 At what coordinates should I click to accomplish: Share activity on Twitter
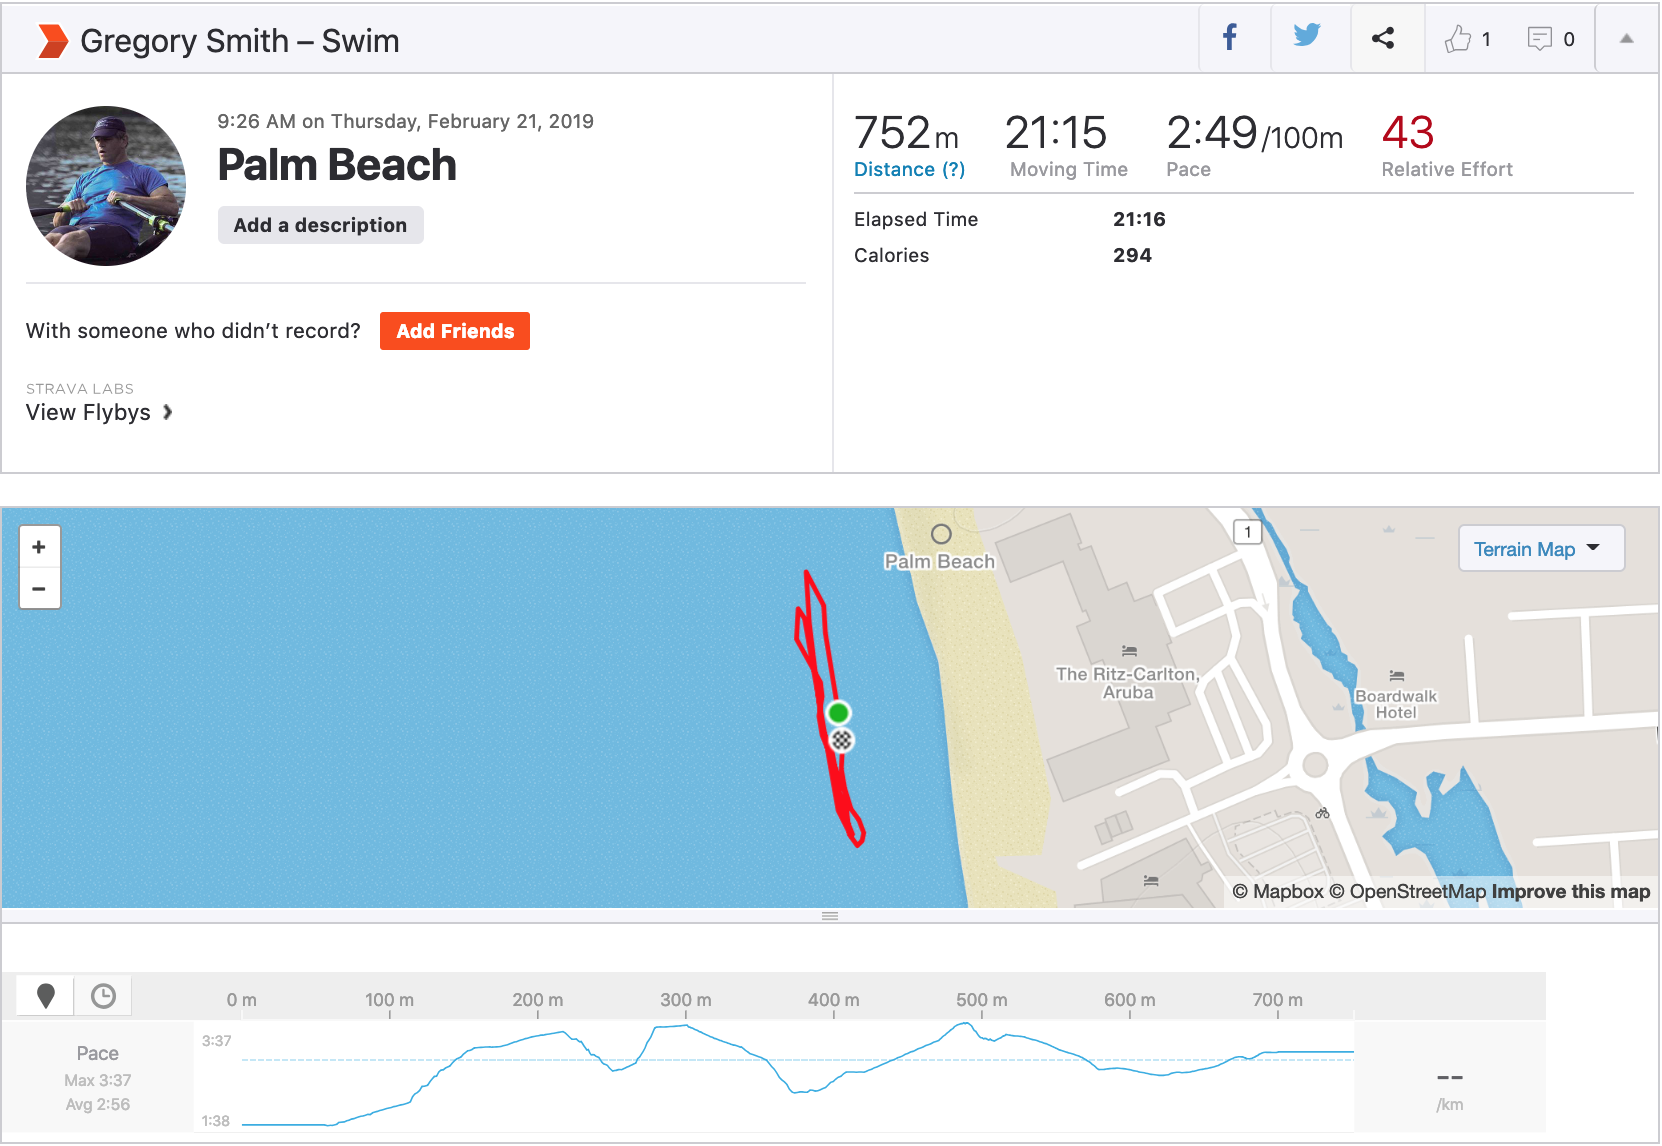click(x=1307, y=38)
